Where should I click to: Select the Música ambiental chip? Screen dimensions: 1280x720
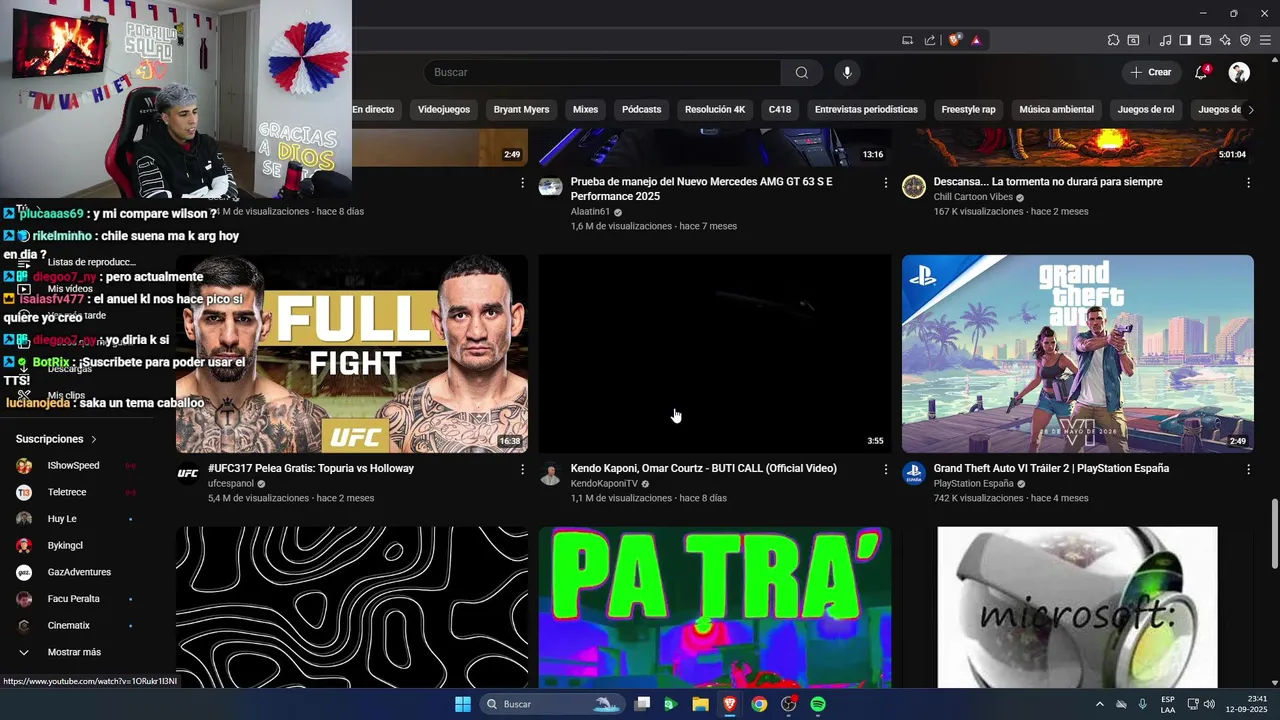pos(1056,109)
